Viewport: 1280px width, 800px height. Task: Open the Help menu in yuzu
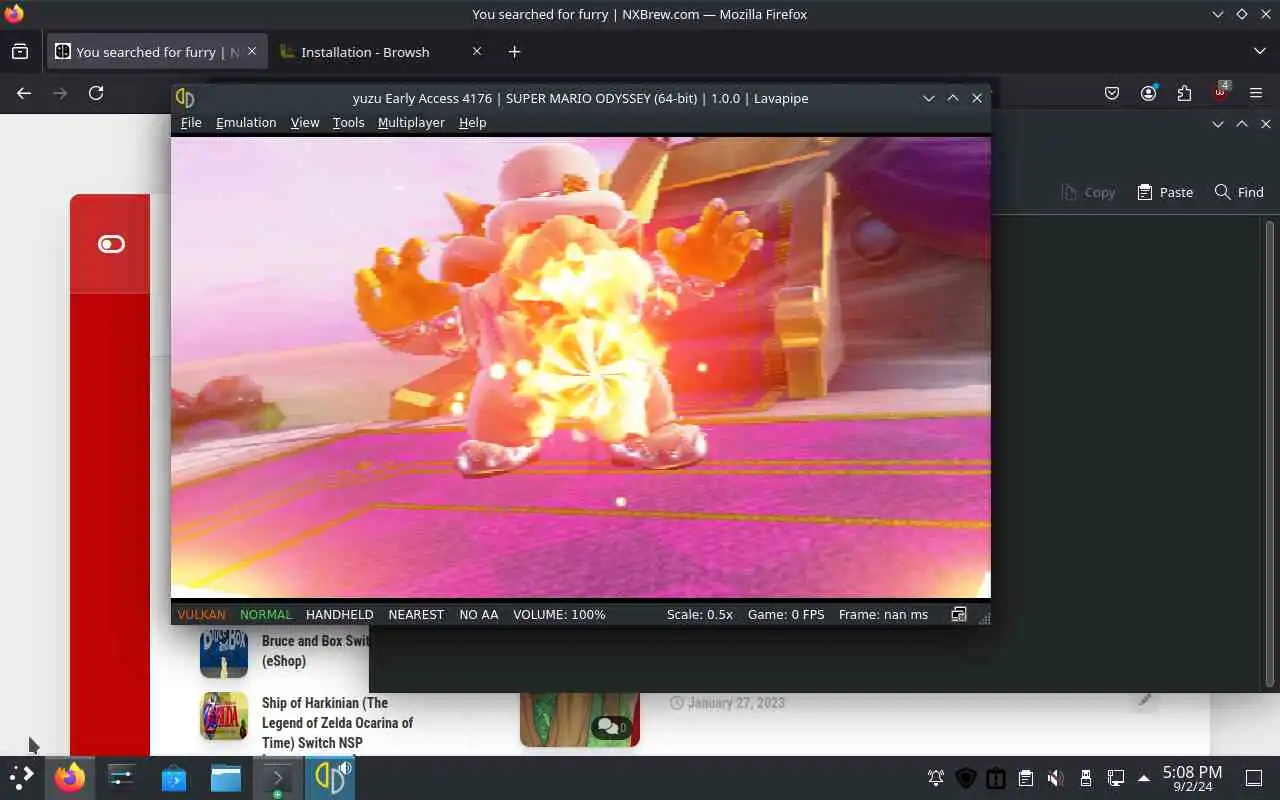pos(472,122)
